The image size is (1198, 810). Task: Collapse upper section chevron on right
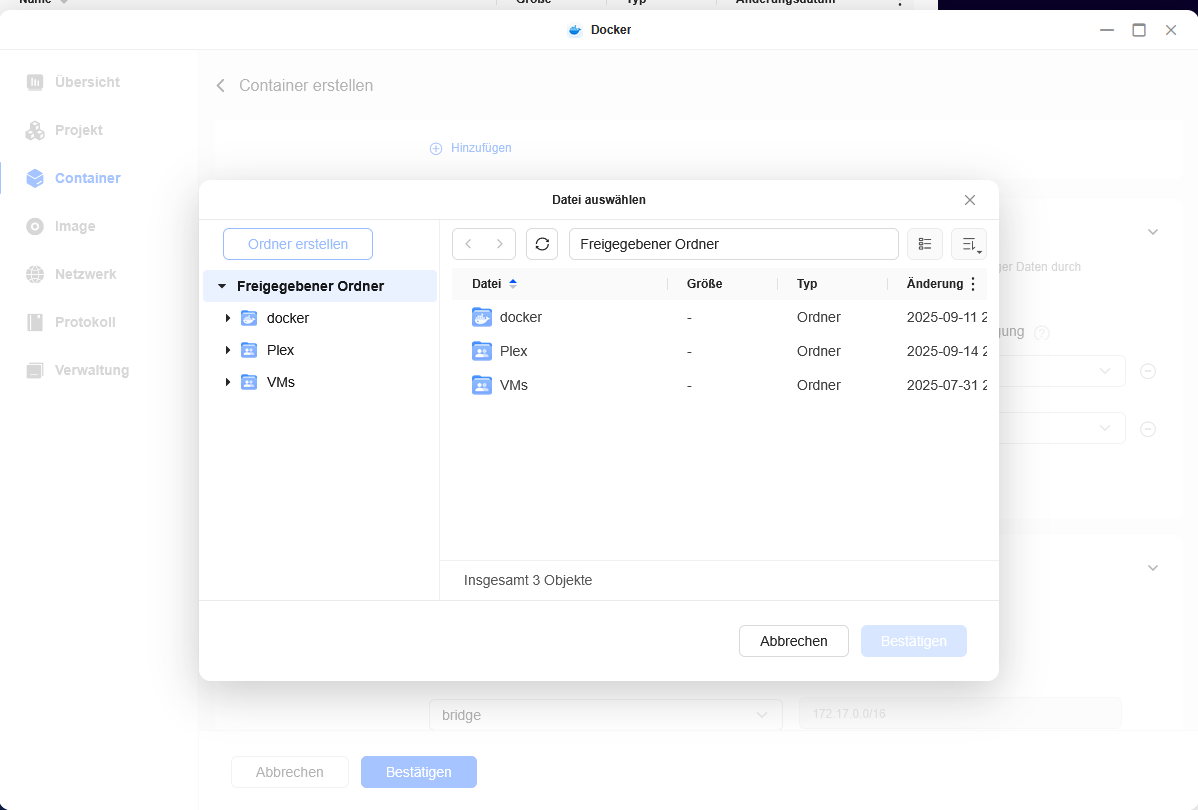[1153, 232]
